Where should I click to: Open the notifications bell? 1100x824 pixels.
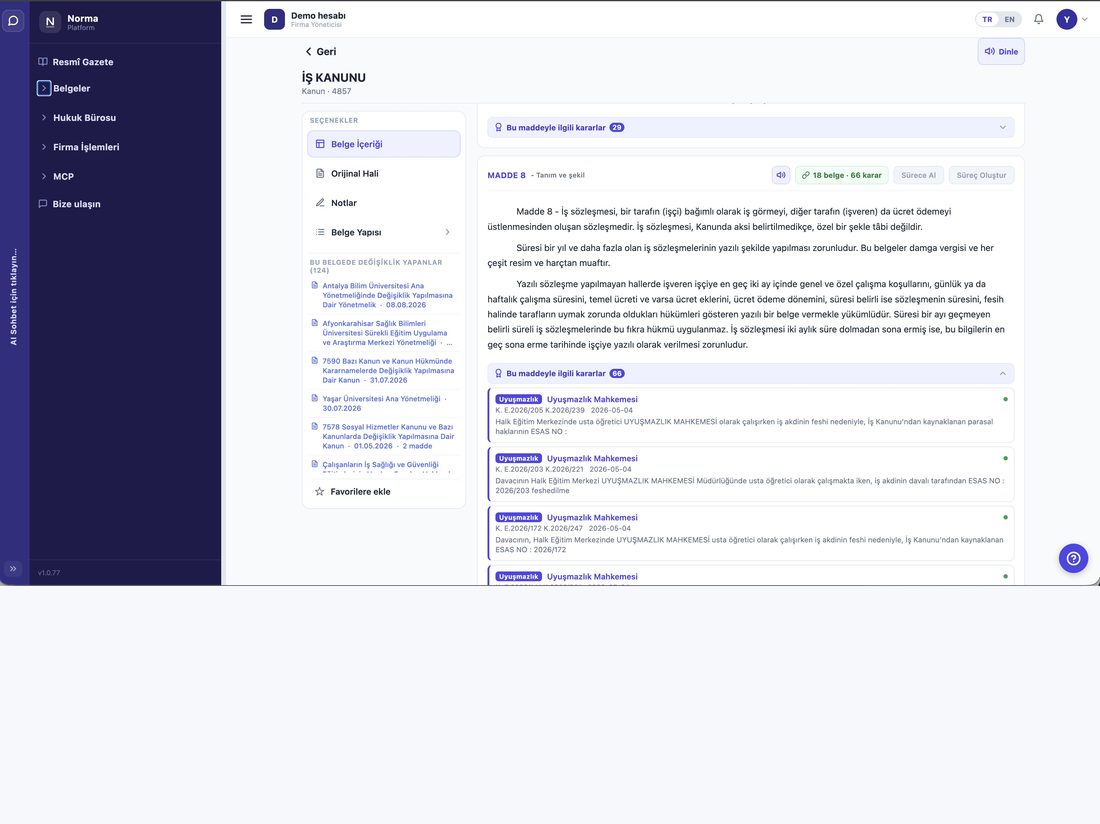pyautogui.click(x=1038, y=20)
